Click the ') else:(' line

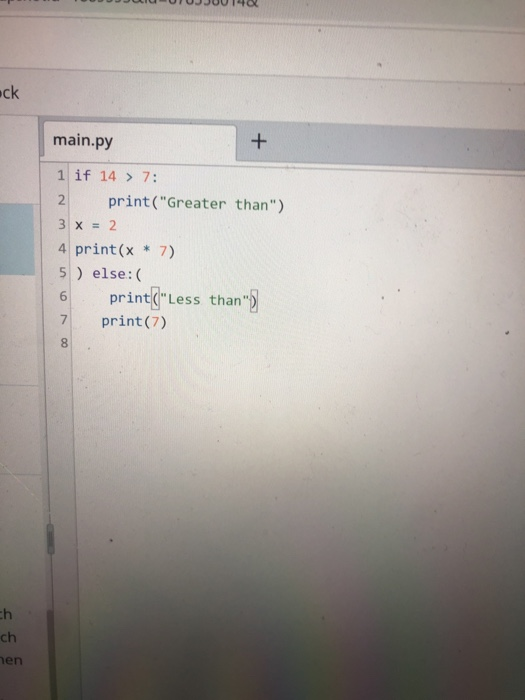(x=108, y=274)
